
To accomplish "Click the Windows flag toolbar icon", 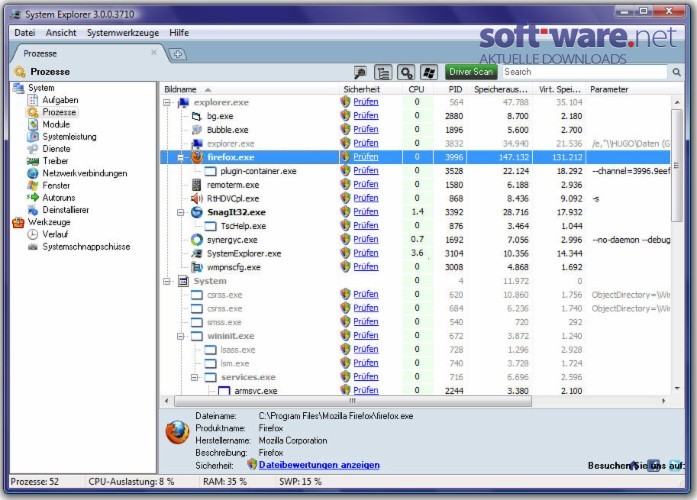I will 429,72.
